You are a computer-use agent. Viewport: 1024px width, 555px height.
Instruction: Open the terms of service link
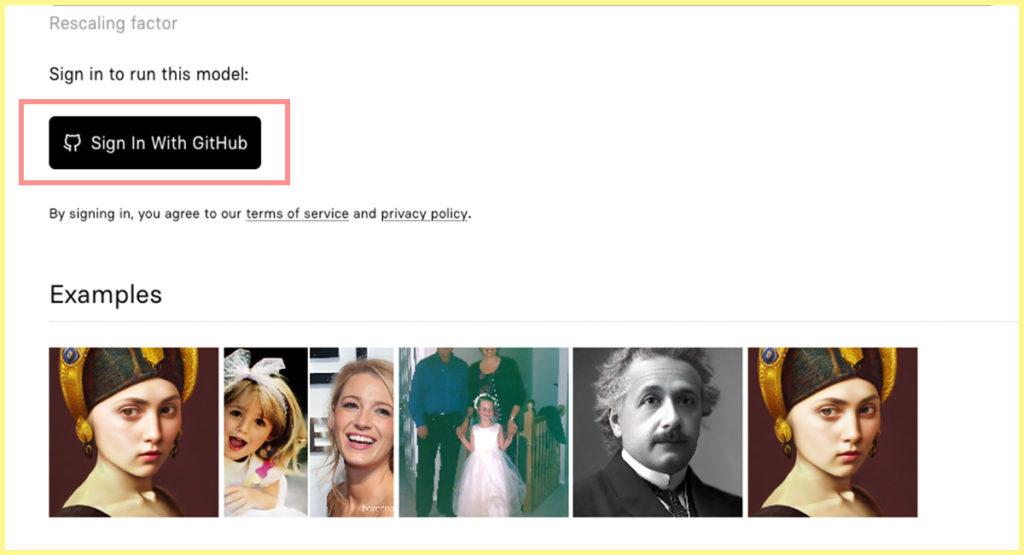[297, 214]
